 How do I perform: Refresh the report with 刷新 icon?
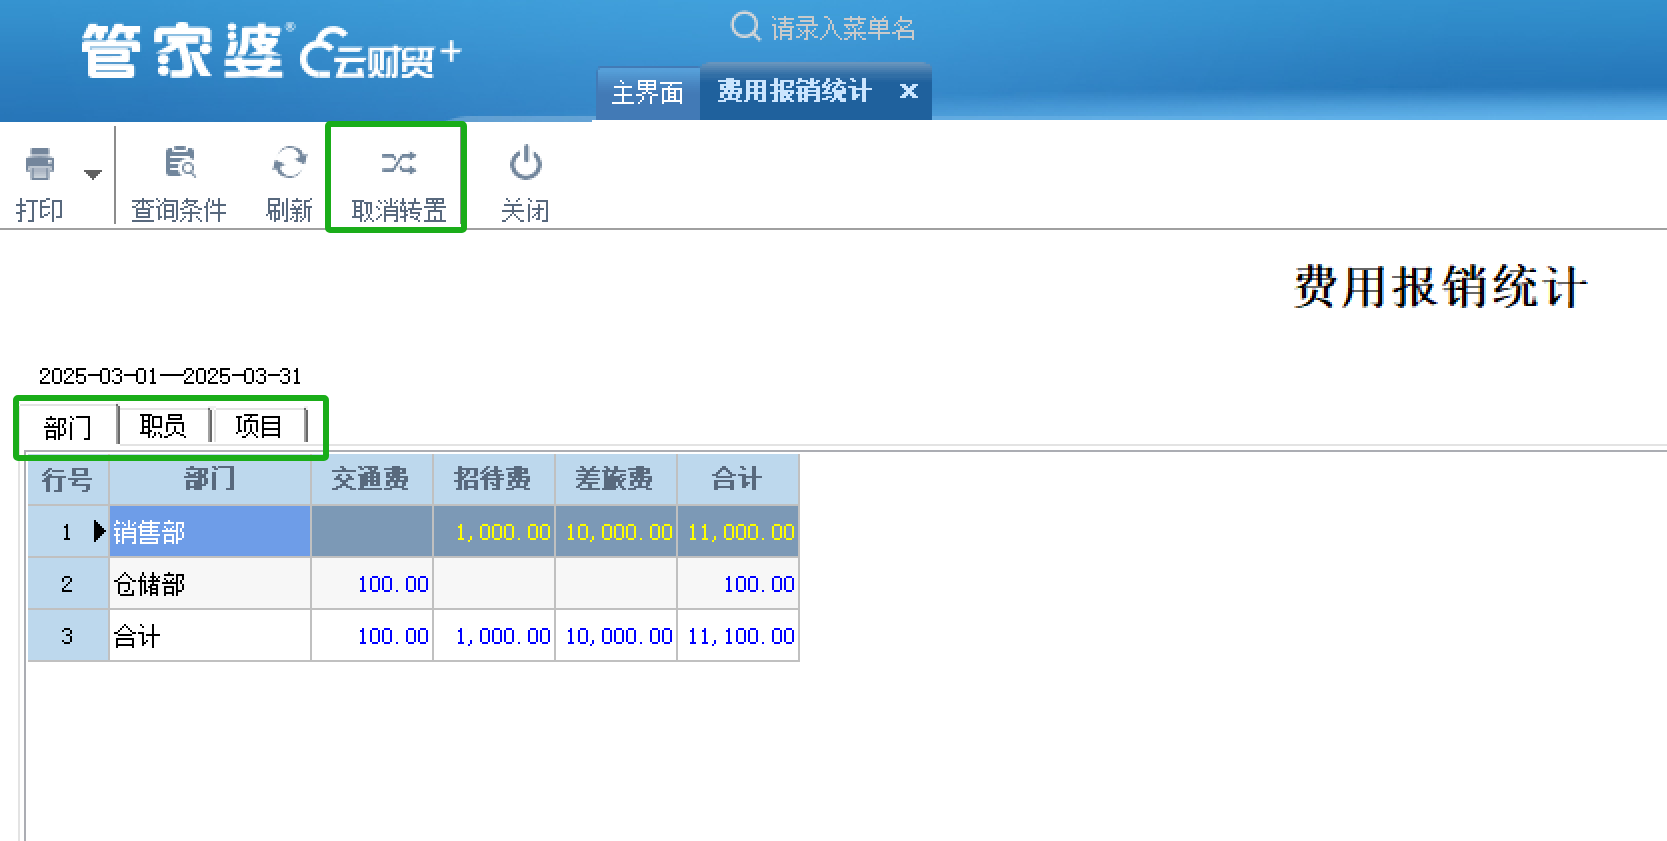coord(289,164)
